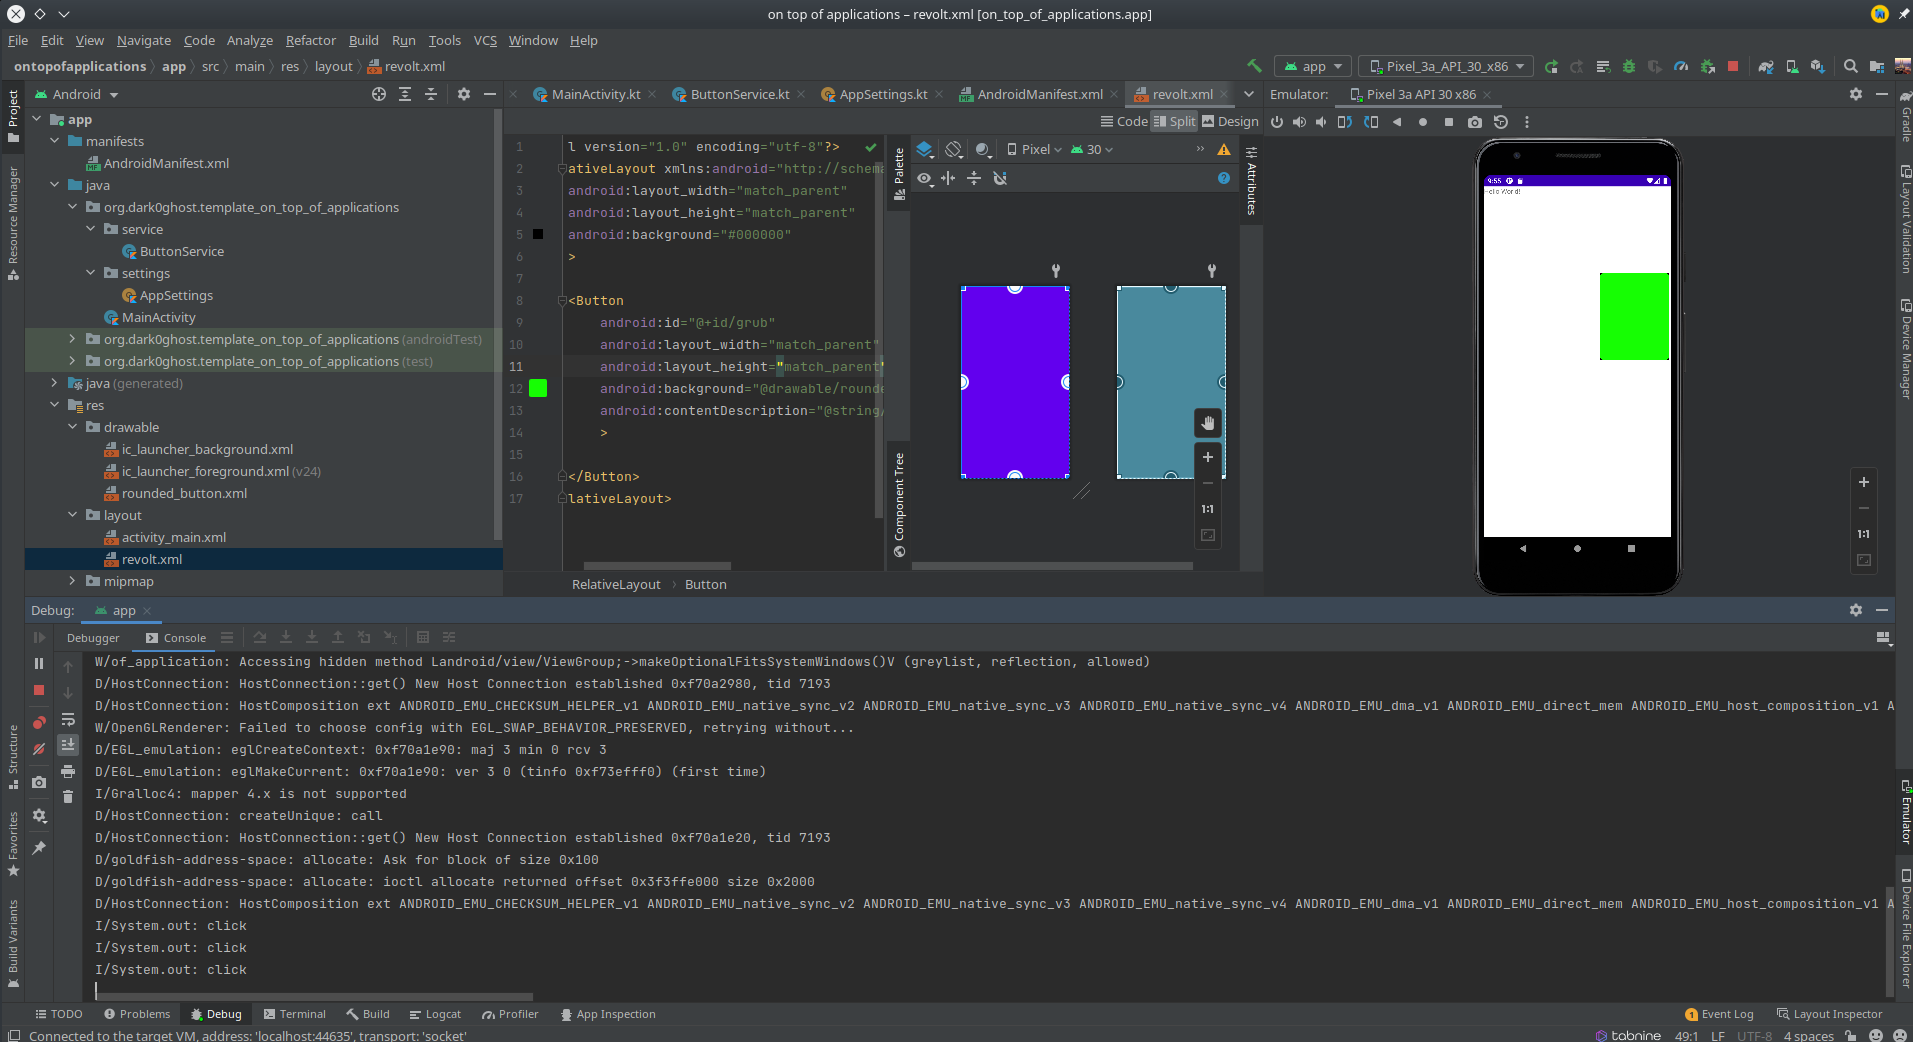
Task: Take an emulator screenshot with camera icon
Action: 1475,122
